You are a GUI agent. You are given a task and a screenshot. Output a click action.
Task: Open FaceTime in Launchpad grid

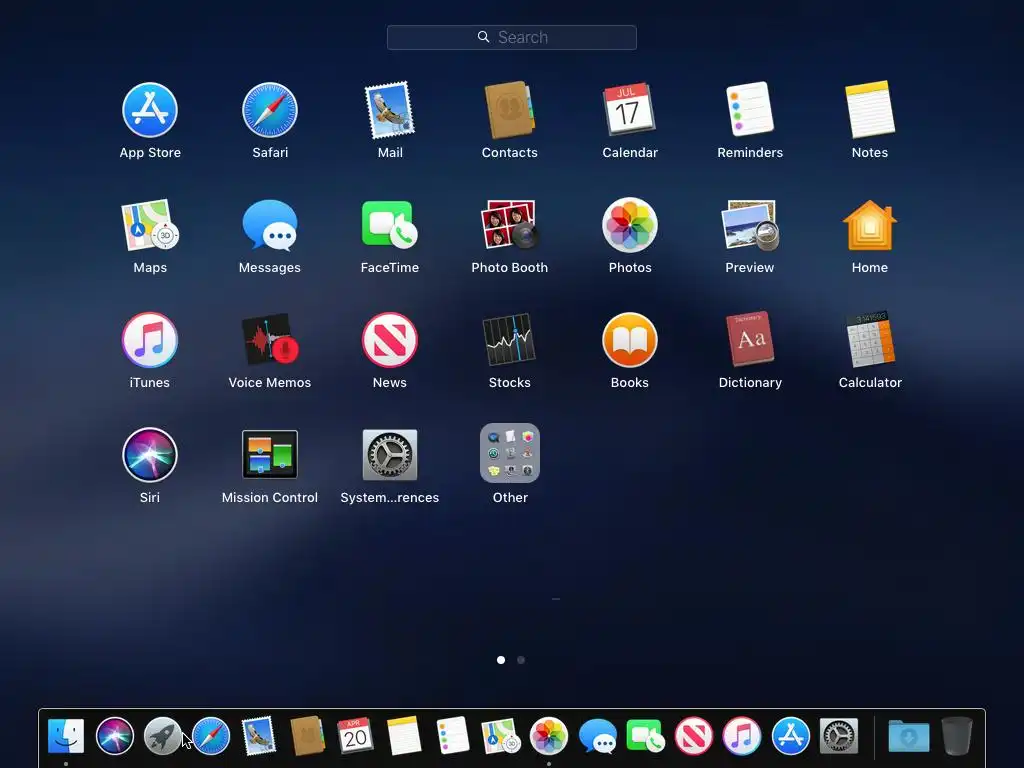click(x=390, y=225)
